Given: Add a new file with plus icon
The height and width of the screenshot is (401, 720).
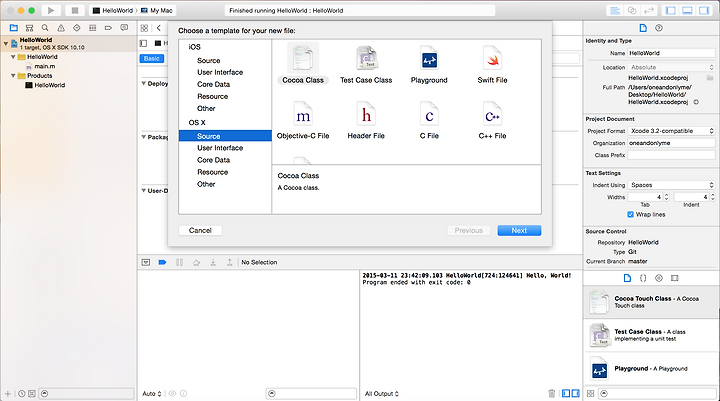Looking at the screenshot, I should click(x=7, y=394).
